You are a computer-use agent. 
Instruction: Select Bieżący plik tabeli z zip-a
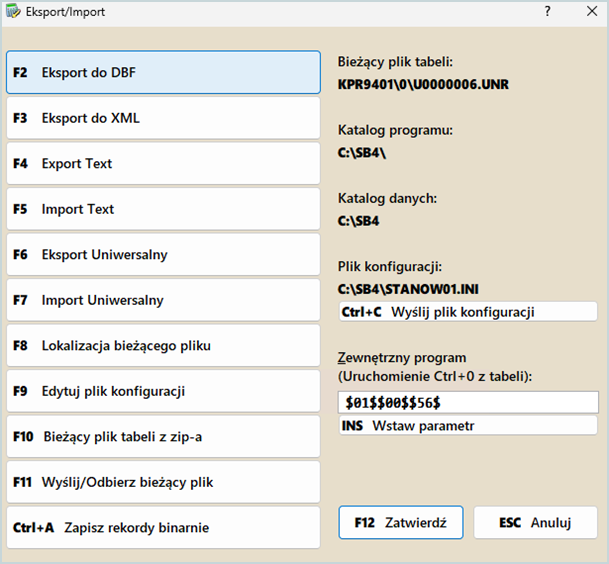pos(163,437)
